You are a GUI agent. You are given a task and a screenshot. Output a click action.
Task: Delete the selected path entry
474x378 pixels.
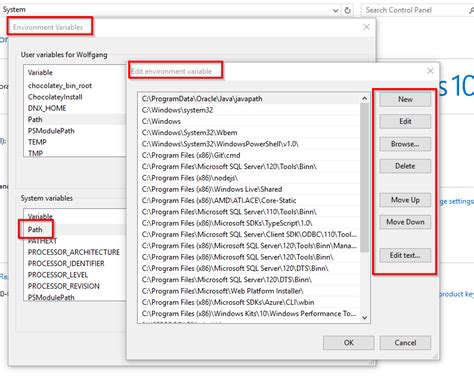405,166
